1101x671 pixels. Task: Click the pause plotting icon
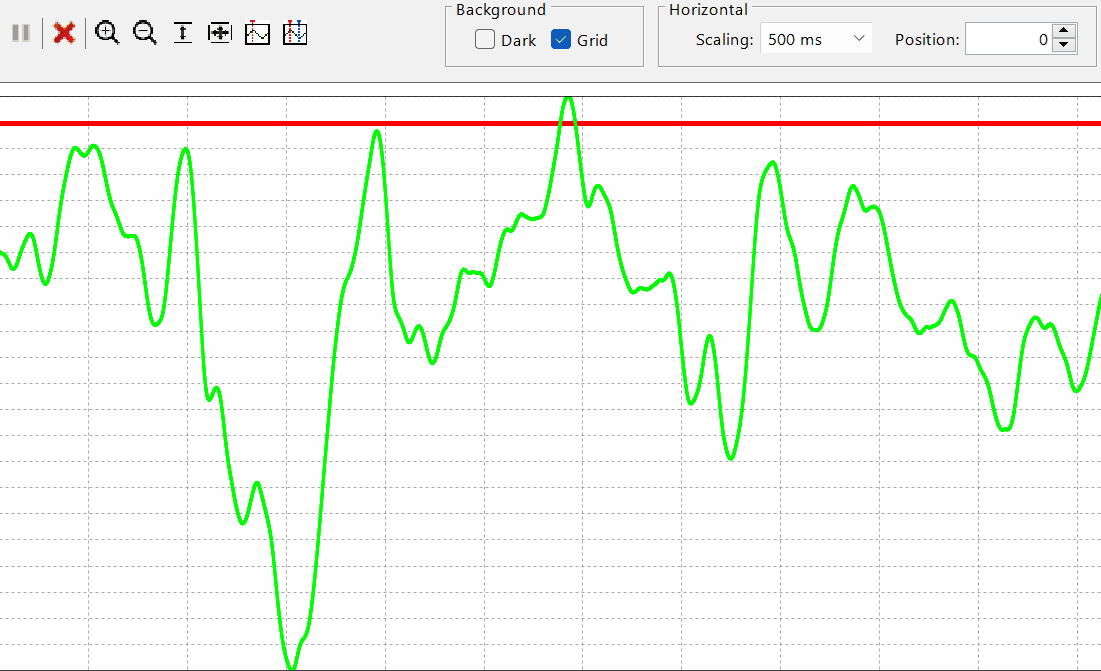pos(20,33)
